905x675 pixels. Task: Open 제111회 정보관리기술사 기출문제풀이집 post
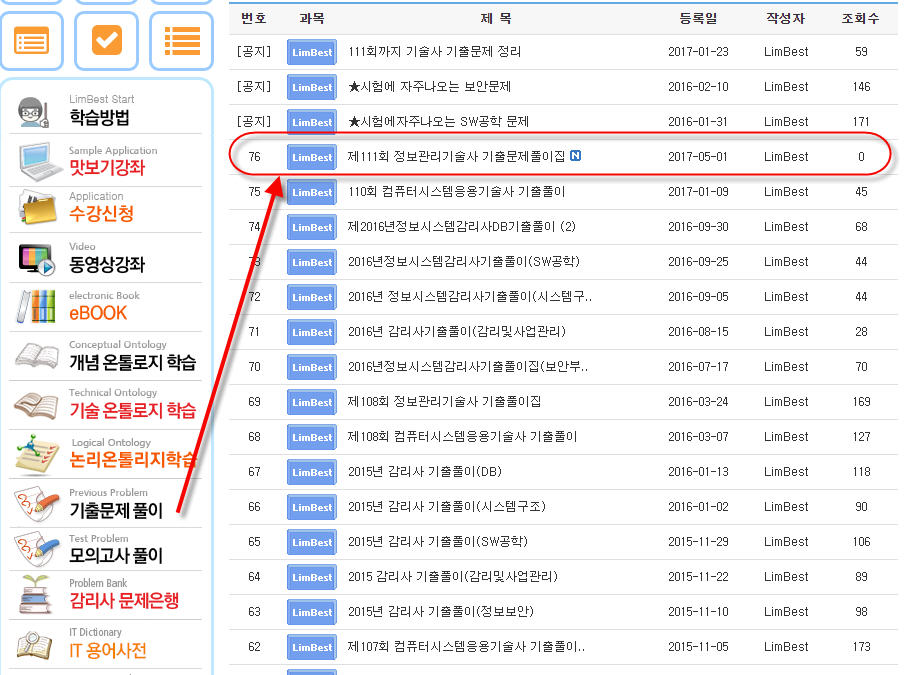(457, 156)
